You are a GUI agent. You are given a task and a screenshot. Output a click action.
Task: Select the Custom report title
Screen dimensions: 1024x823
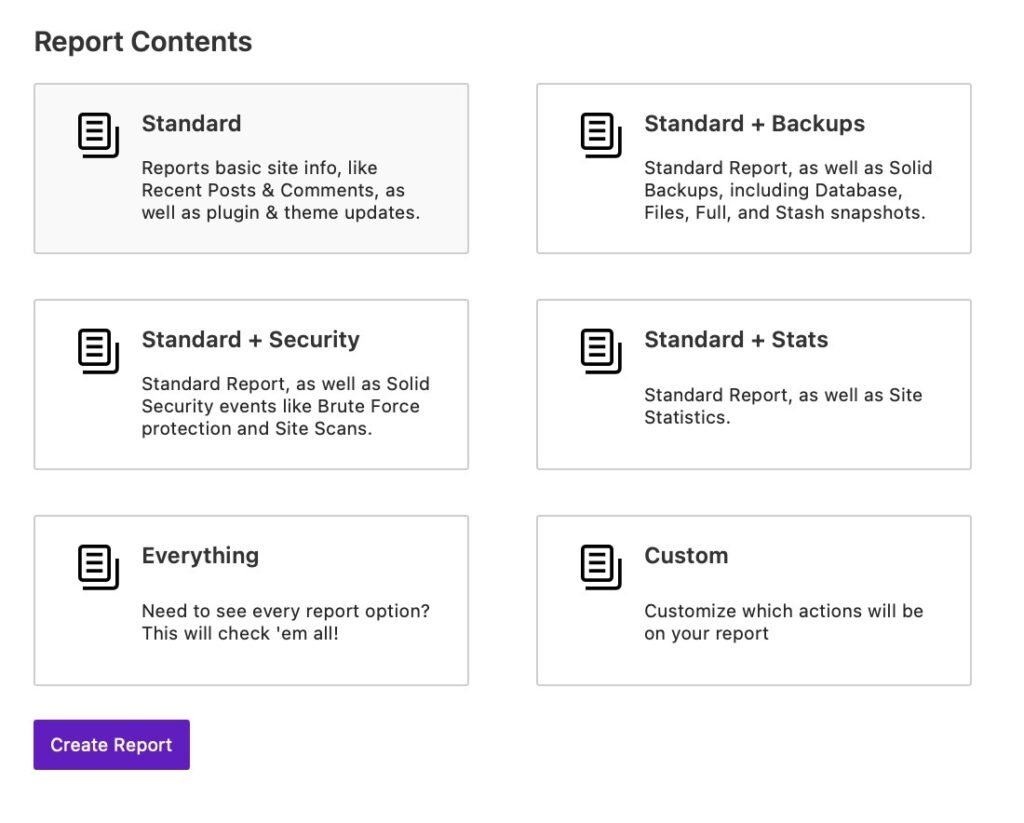(x=685, y=556)
